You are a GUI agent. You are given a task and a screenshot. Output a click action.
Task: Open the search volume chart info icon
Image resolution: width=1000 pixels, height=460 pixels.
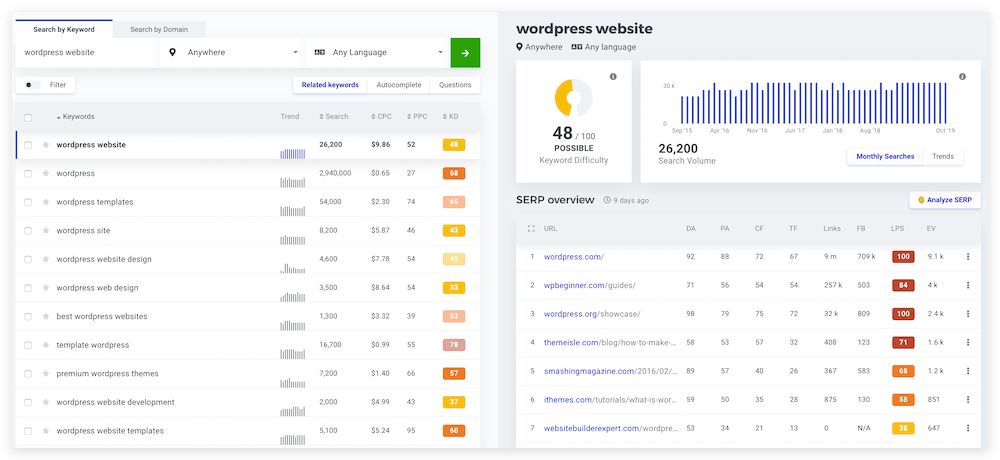pos(962,77)
